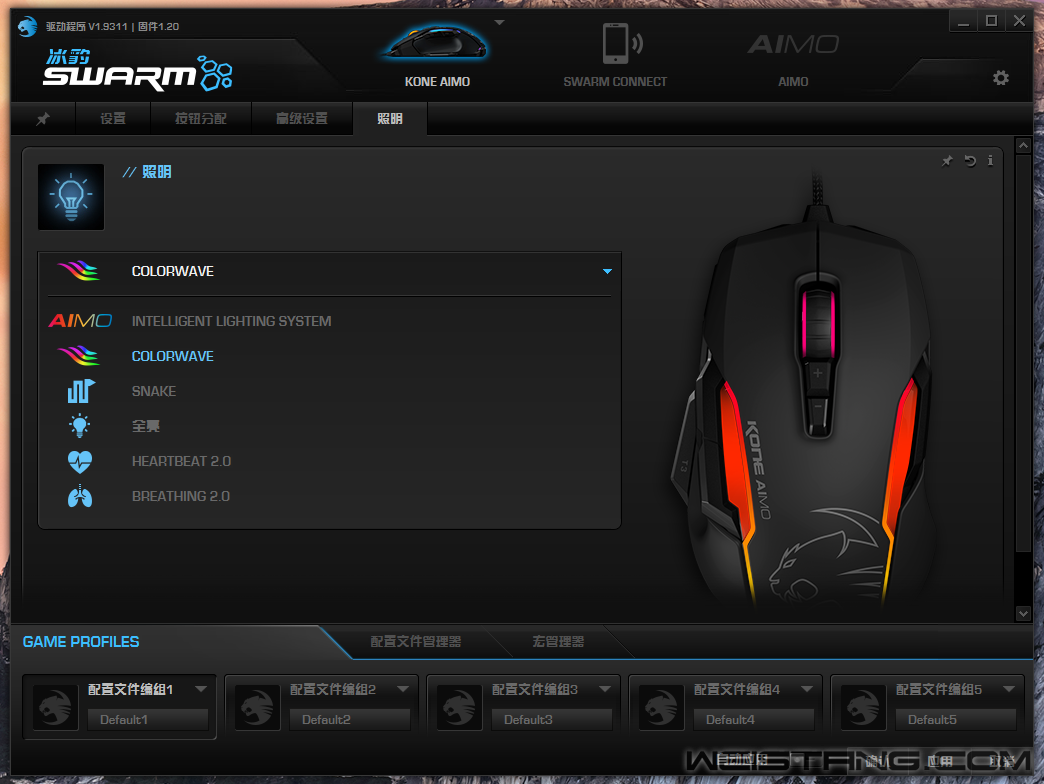The height and width of the screenshot is (784, 1044).
Task: Click the scroll up arrow of the panel
Action: [x=1023, y=146]
